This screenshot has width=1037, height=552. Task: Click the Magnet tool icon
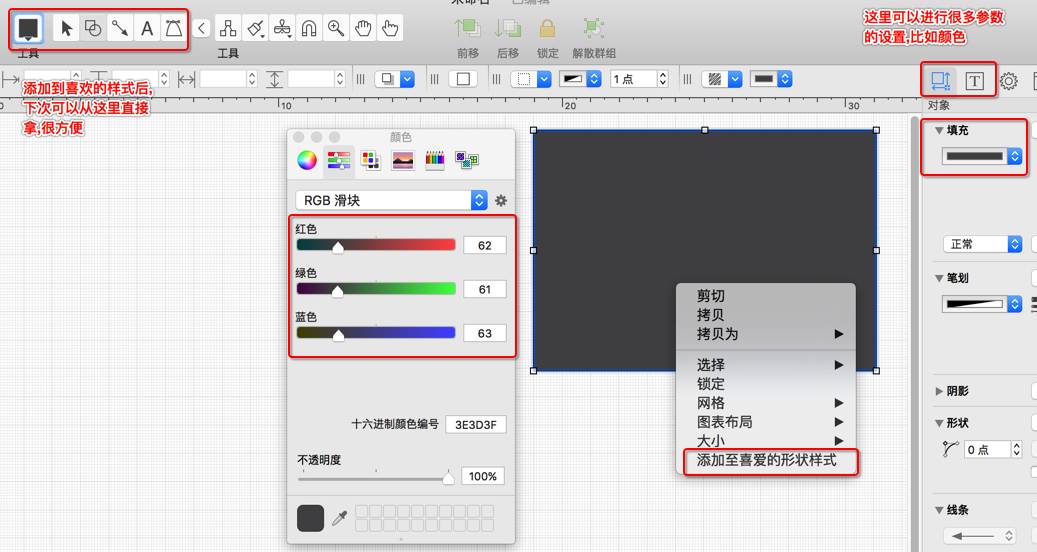309,29
